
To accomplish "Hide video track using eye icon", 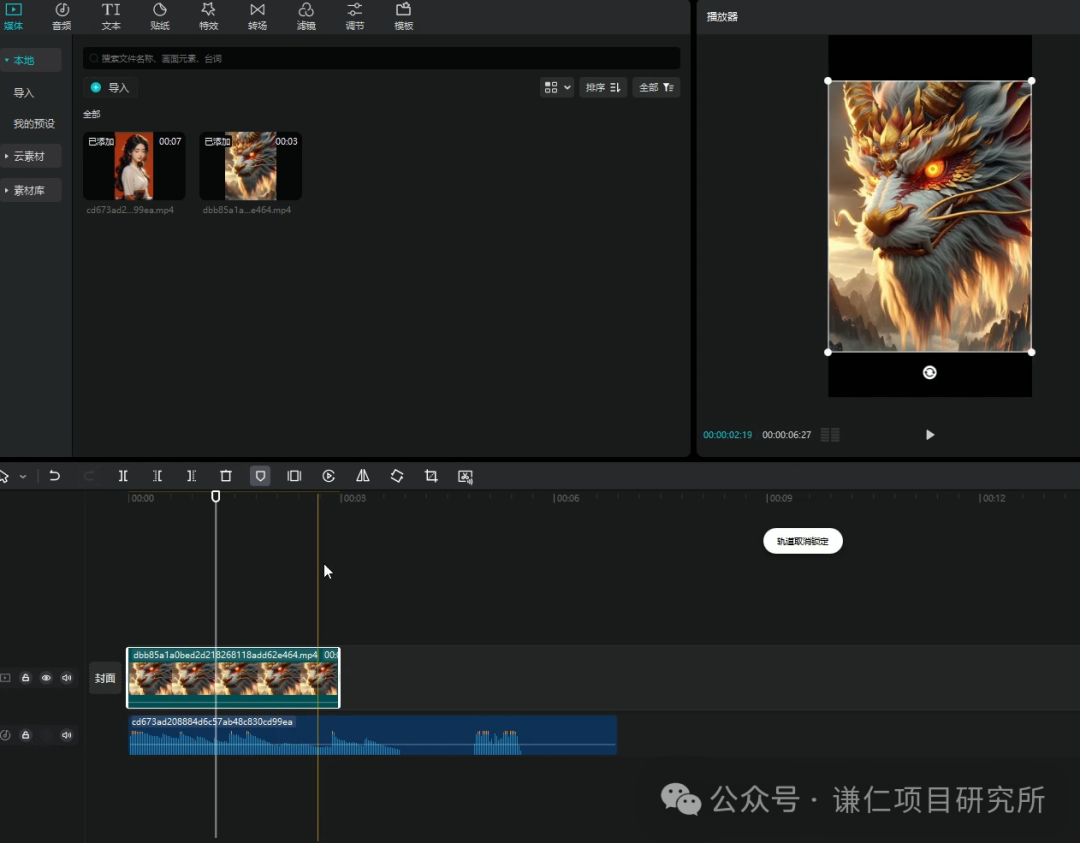I will point(46,678).
